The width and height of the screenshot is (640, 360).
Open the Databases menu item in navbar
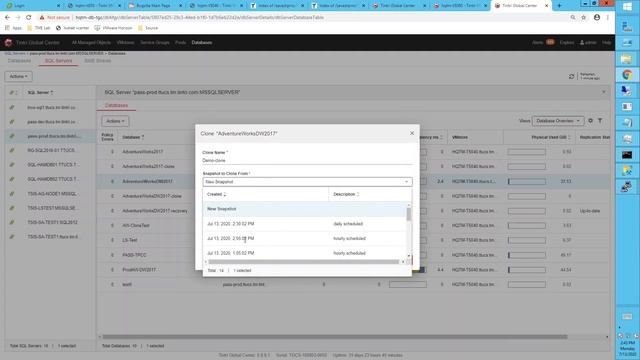click(x=202, y=42)
